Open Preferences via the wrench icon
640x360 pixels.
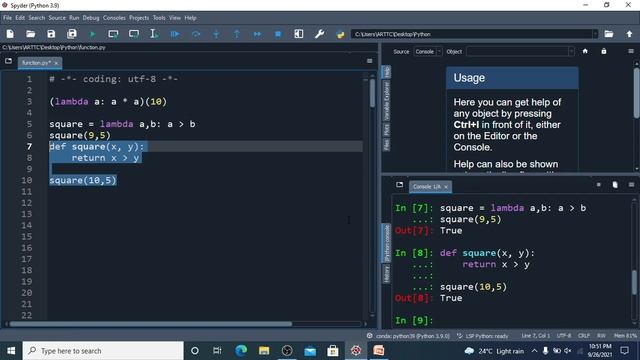(319, 34)
